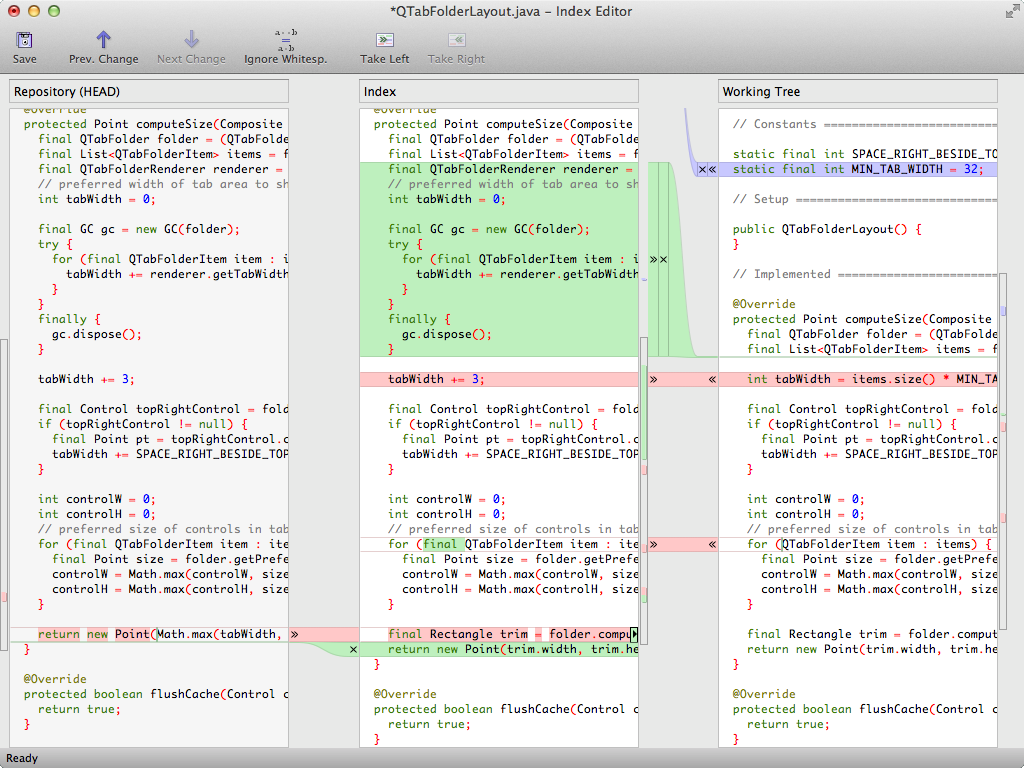This screenshot has height=768, width=1024.
Task: Place cursor in 'final Rectangle trim' Index line
Action: pyautogui.click(x=498, y=634)
